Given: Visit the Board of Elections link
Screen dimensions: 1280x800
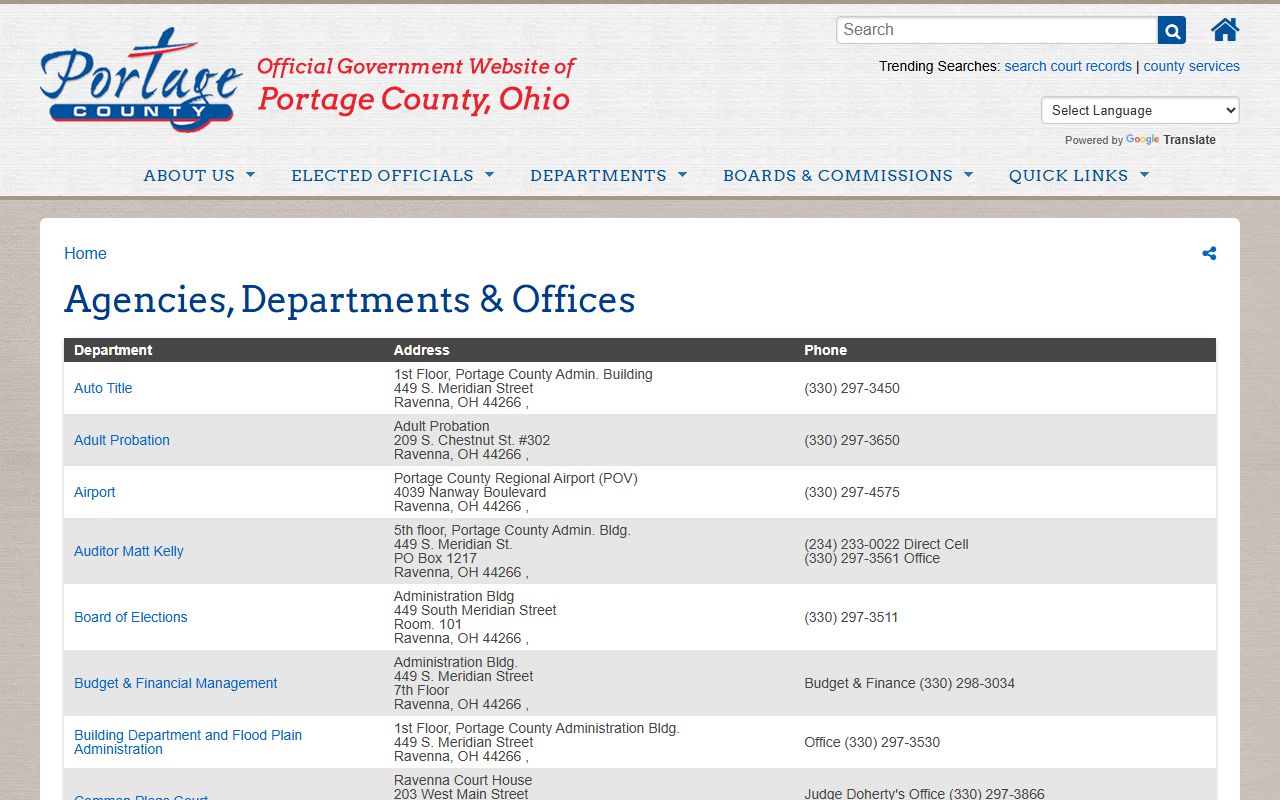Looking at the screenshot, I should [x=131, y=617].
